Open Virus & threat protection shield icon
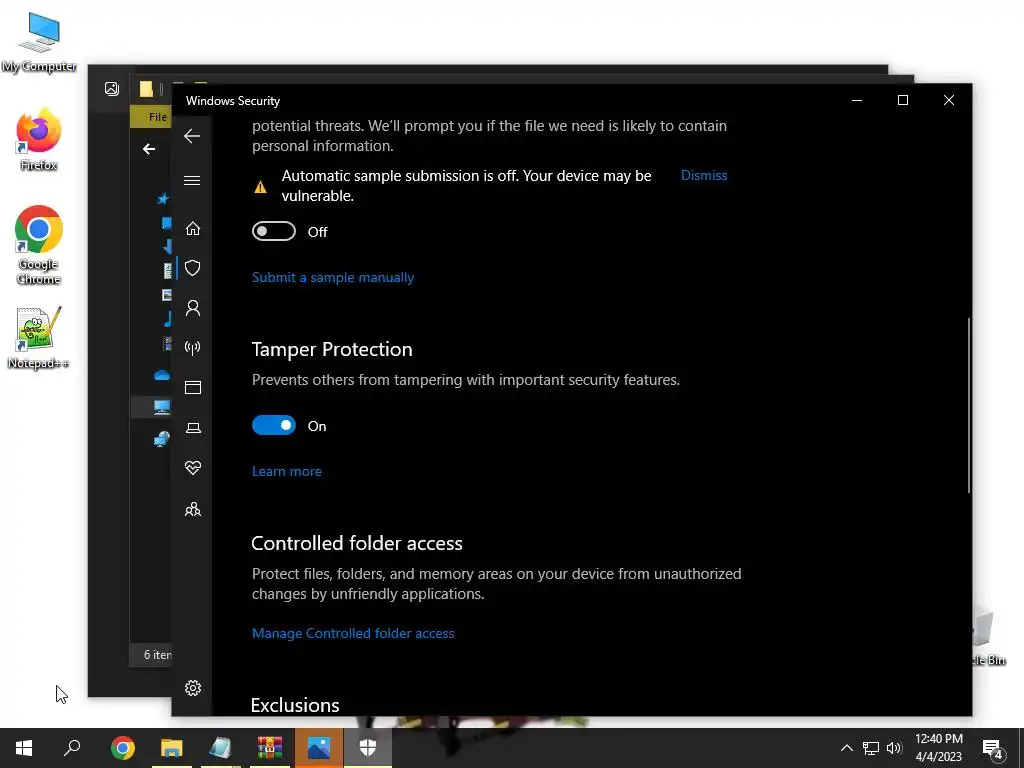This screenshot has width=1024, height=768. tap(193, 268)
